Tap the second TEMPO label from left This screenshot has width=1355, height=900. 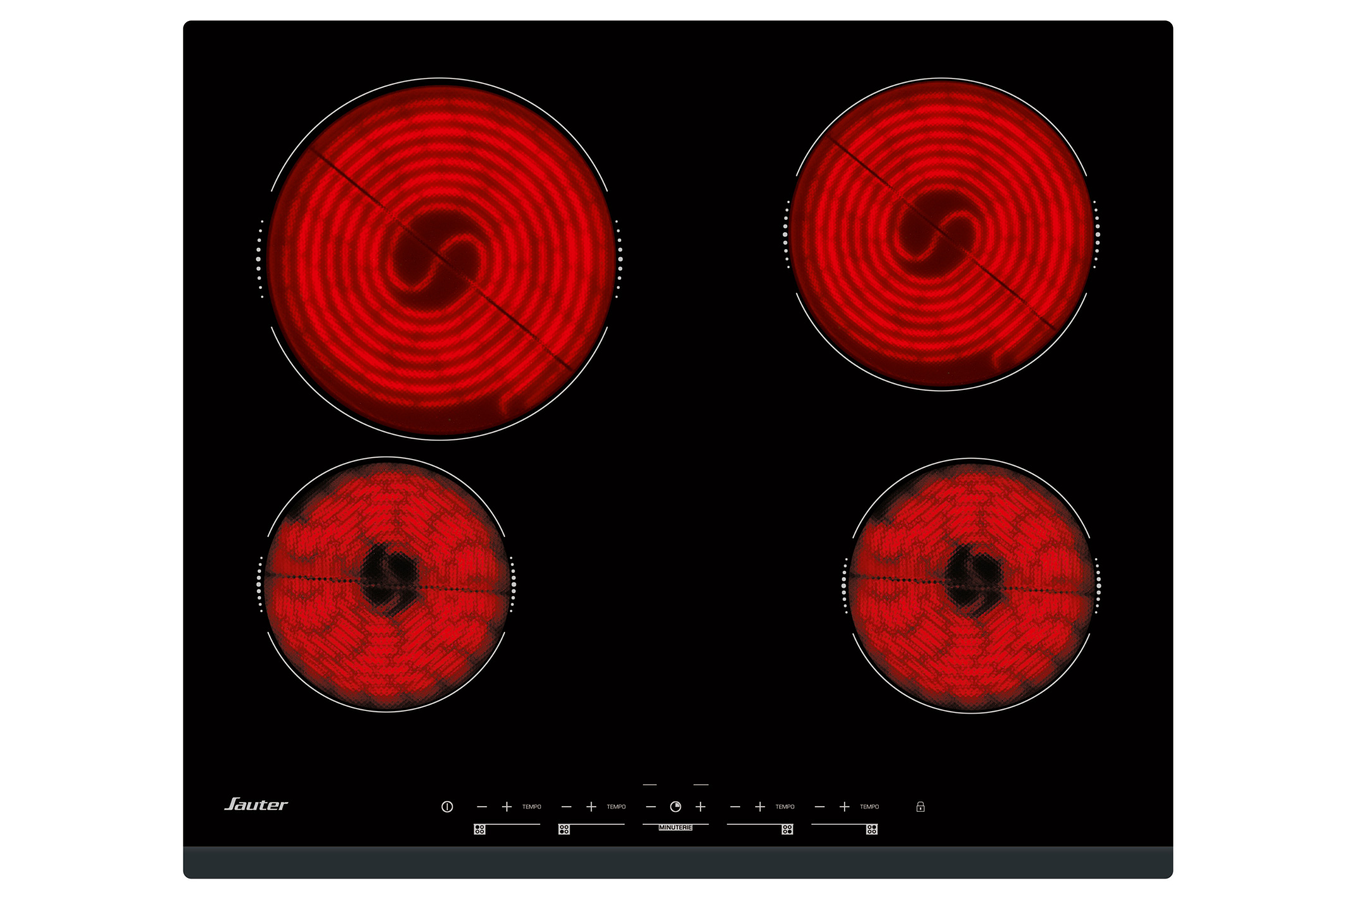(x=616, y=807)
